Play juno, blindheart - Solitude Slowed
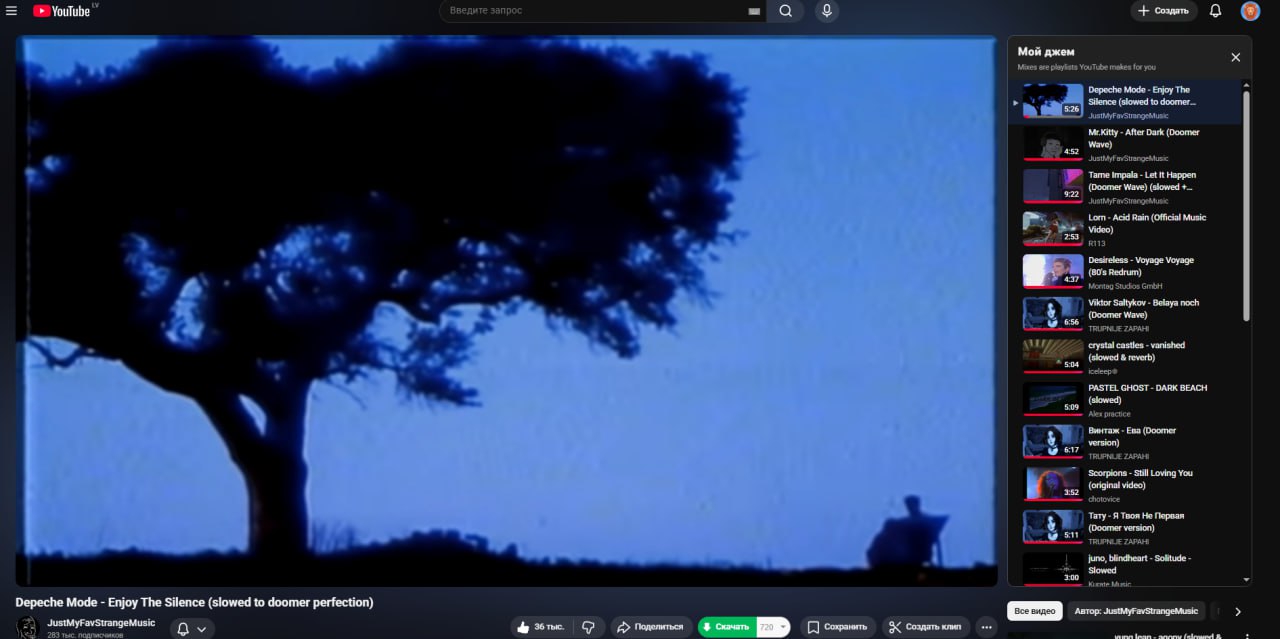The image size is (1280, 639). click(1139, 564)
